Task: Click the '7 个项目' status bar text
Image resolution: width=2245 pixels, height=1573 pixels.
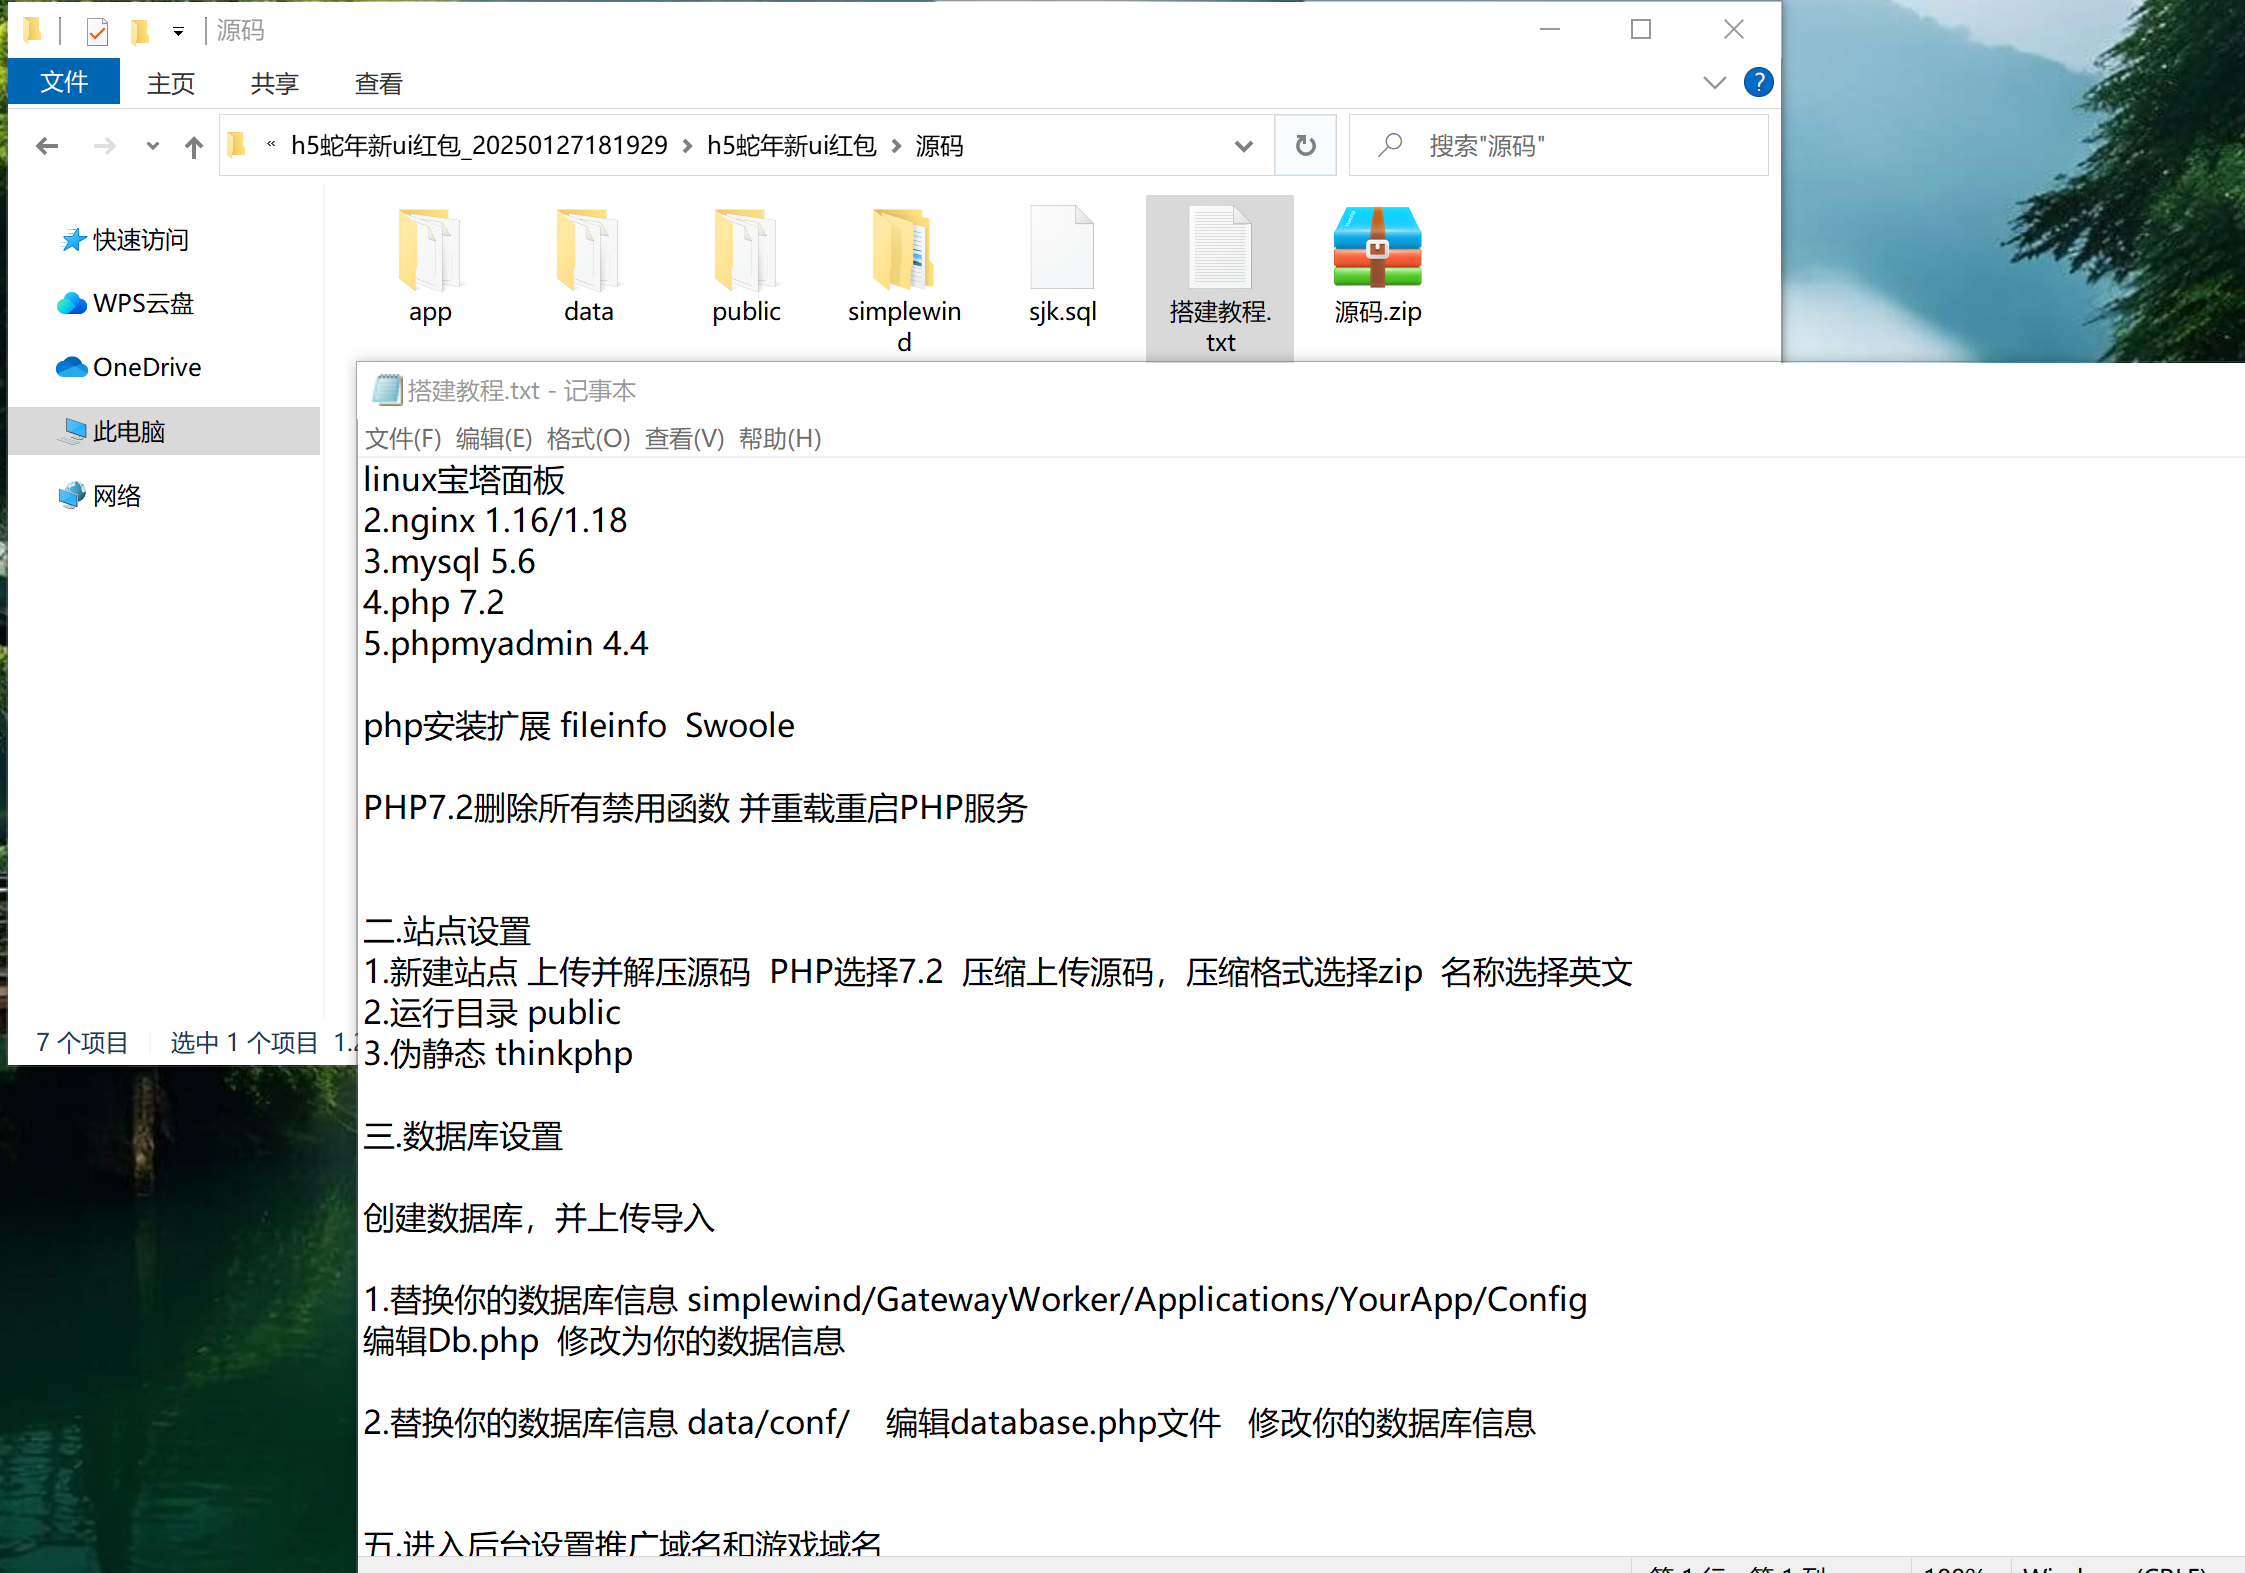Action: pos(82,1043)
